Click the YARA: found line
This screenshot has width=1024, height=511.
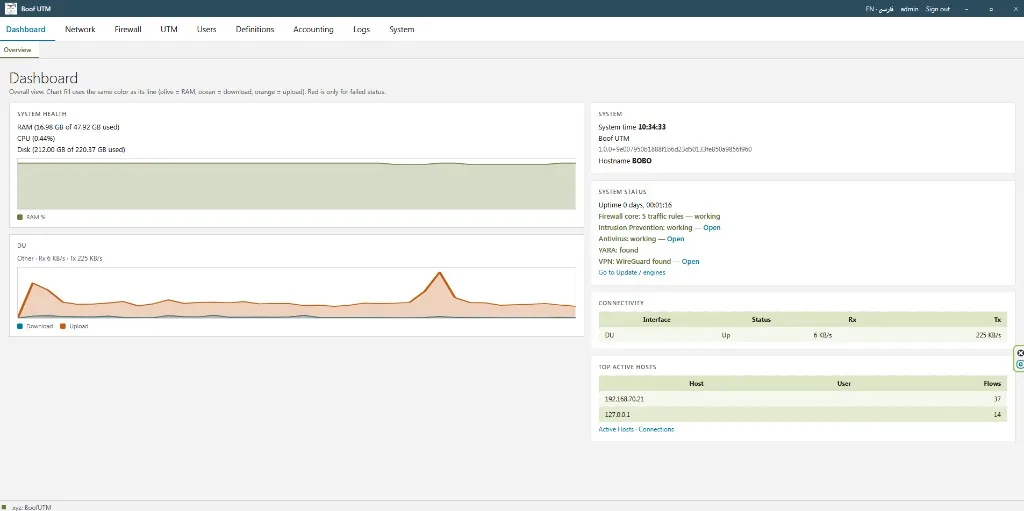(618, 250)
